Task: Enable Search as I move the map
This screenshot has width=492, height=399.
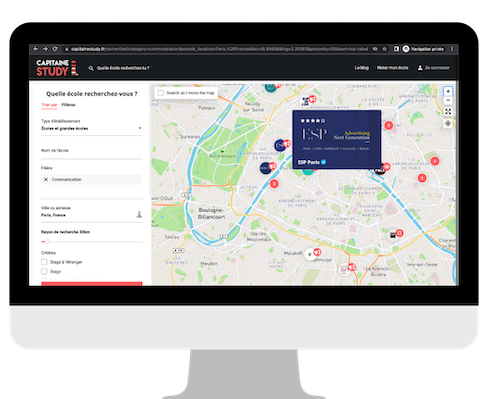Action: coord(161,93)
